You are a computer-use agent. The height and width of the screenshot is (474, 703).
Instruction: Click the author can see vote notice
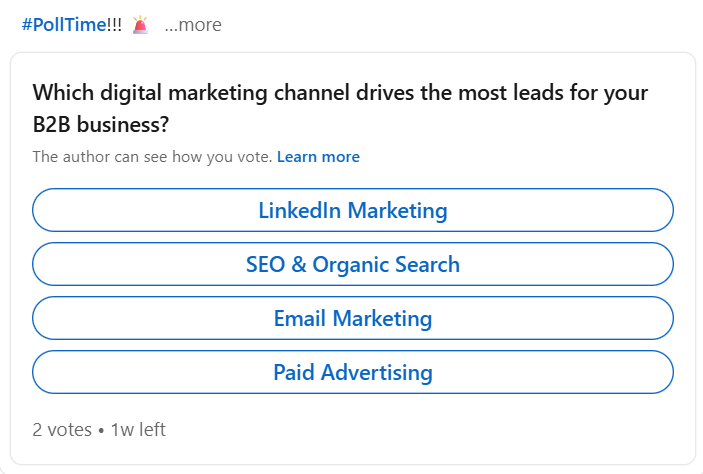click(152, 157)
